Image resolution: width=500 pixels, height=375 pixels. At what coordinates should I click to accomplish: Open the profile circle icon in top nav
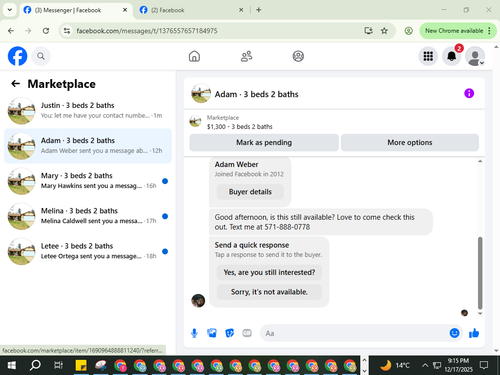click(x=298, y=56)
